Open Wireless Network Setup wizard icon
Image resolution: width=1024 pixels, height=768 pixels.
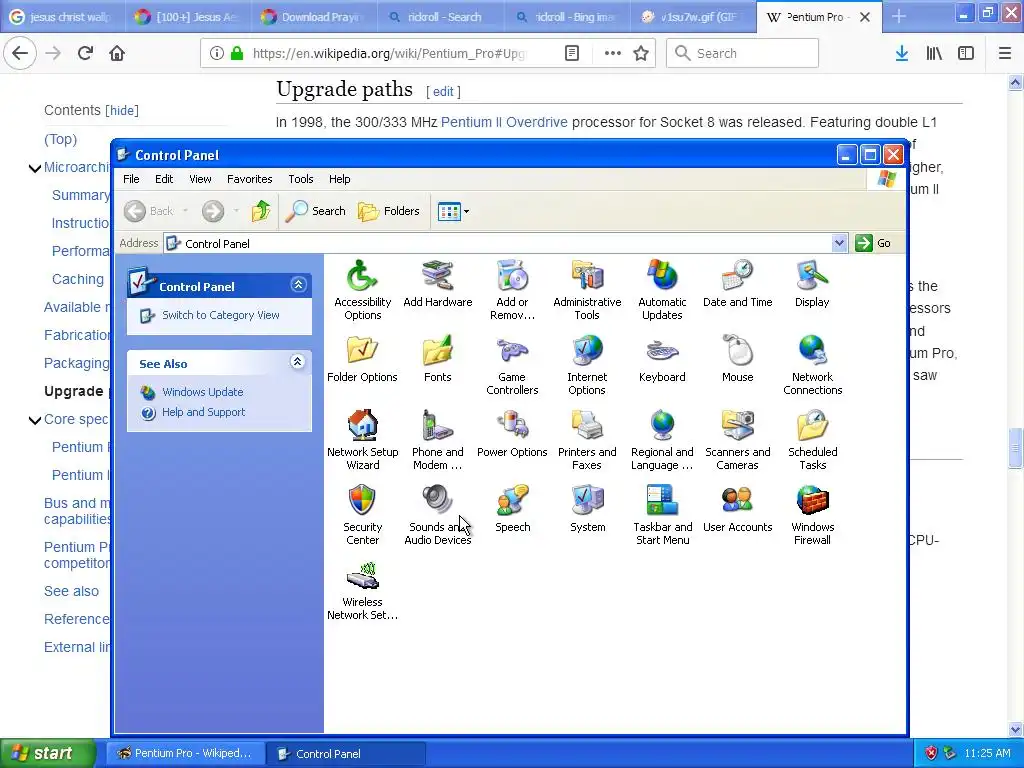(x=362, y=590)
